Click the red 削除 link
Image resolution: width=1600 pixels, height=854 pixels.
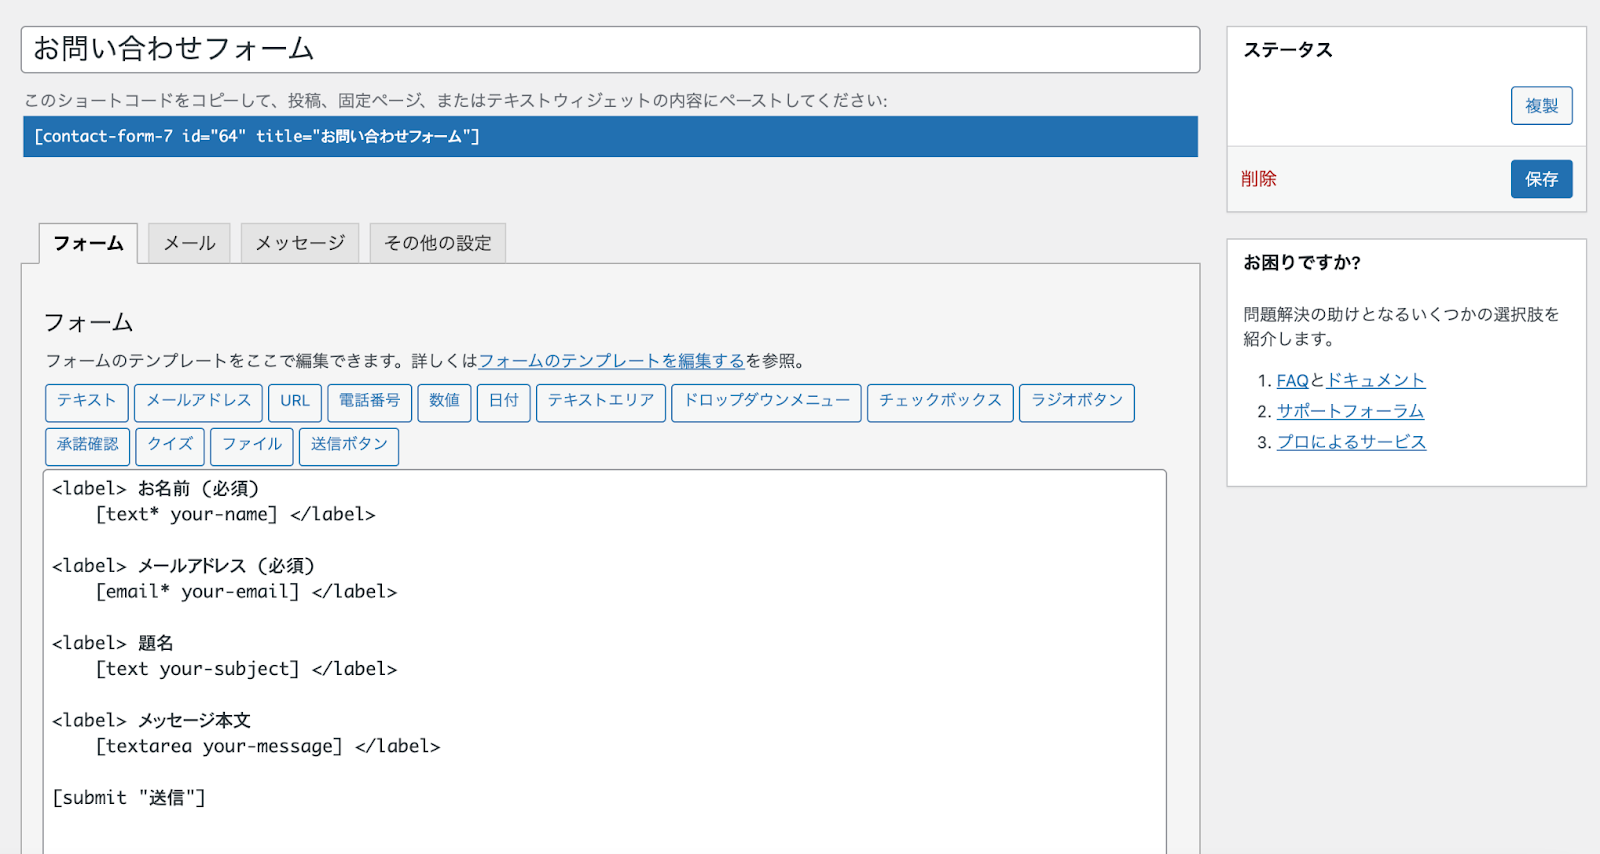tap(1259, 179)
